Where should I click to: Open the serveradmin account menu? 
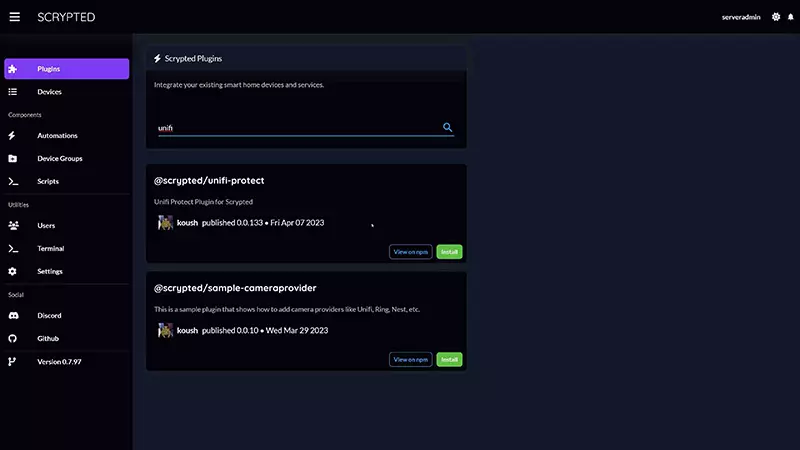coord(741,17)
